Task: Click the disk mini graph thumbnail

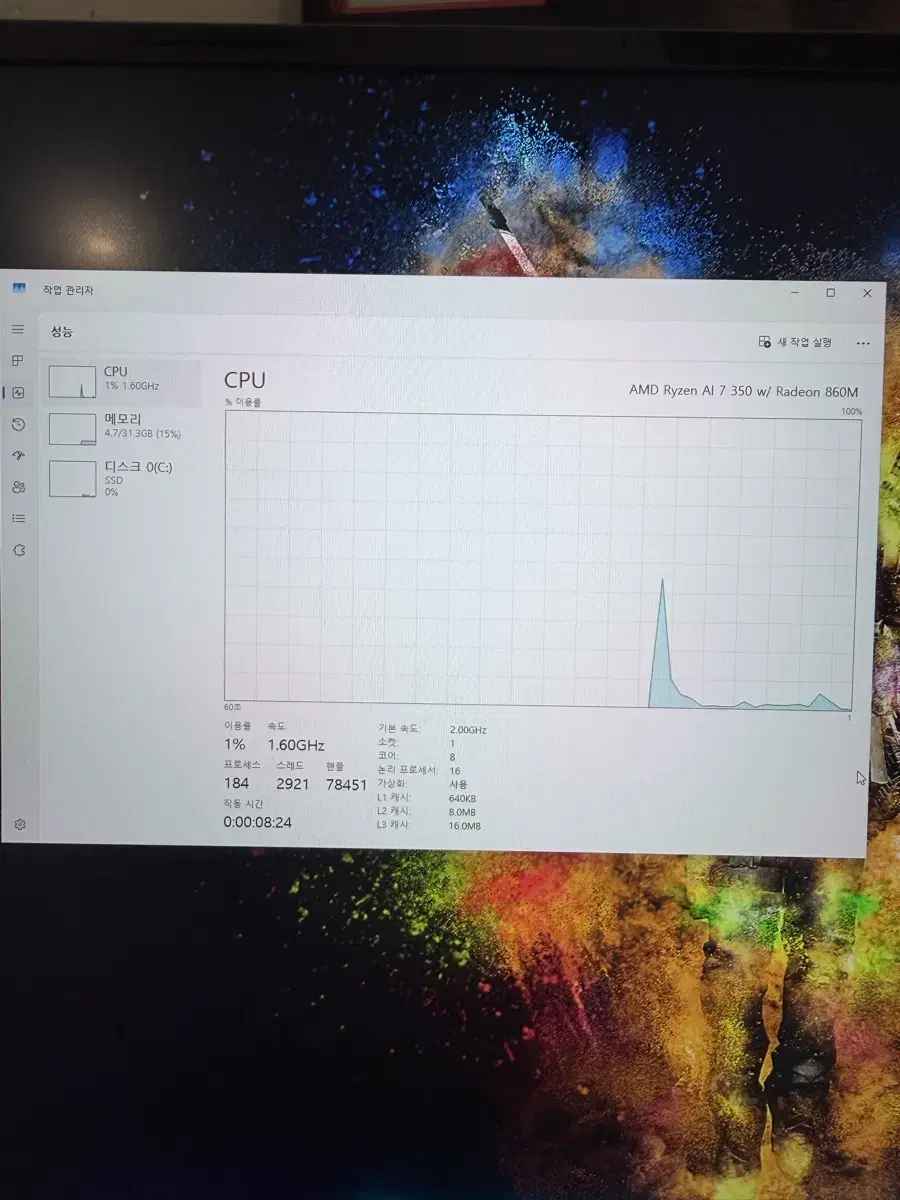Action: pyautogui.click(x=73, y=479)
